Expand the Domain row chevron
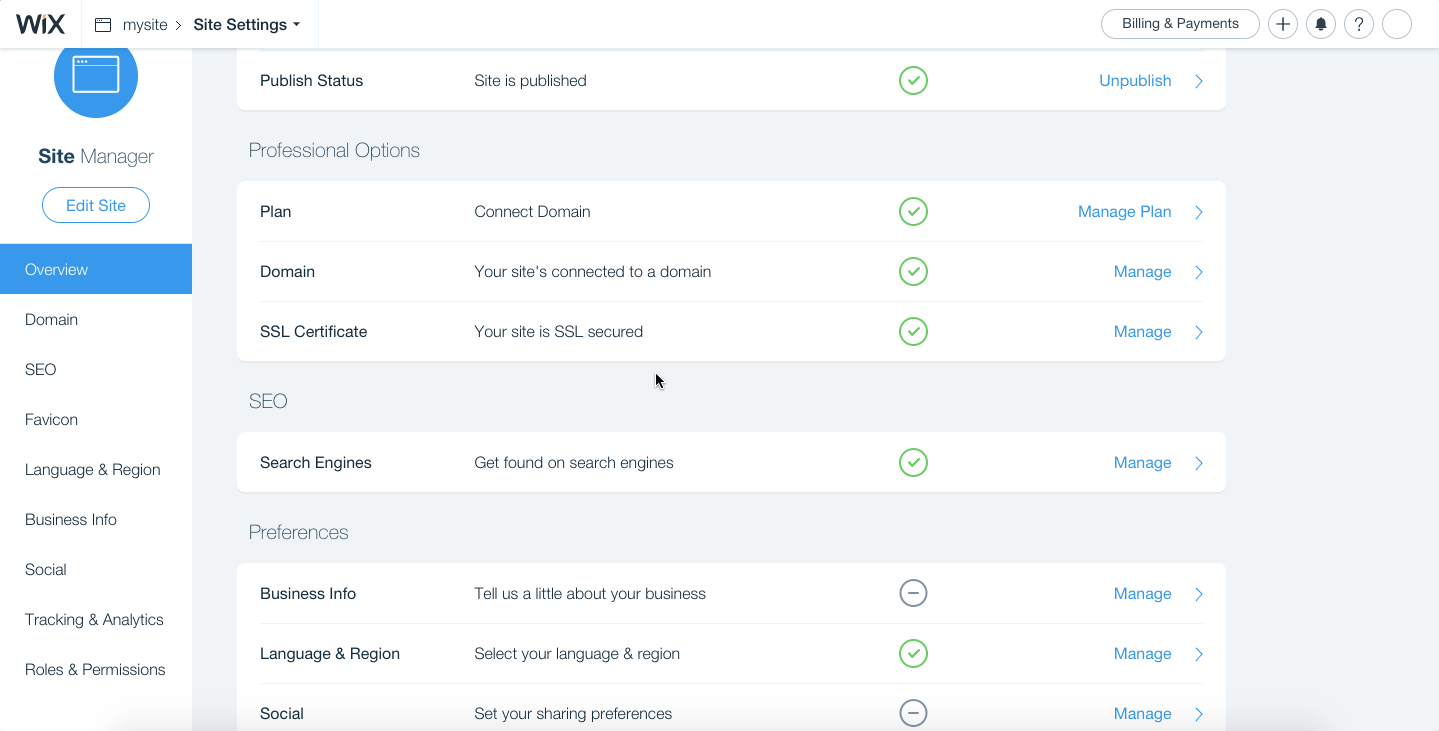Image resolution: width=1439 pixels, height=731 pixels. (1198, 271)
